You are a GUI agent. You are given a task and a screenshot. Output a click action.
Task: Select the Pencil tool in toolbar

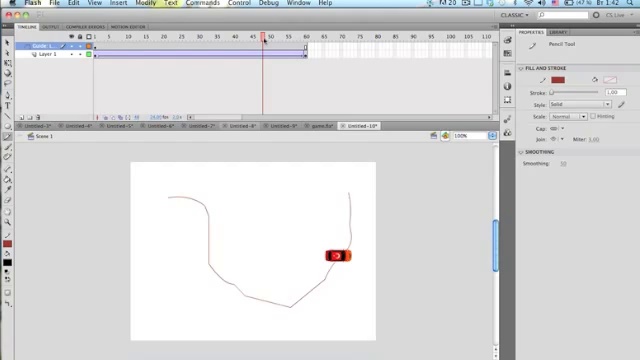pos(7,137)
